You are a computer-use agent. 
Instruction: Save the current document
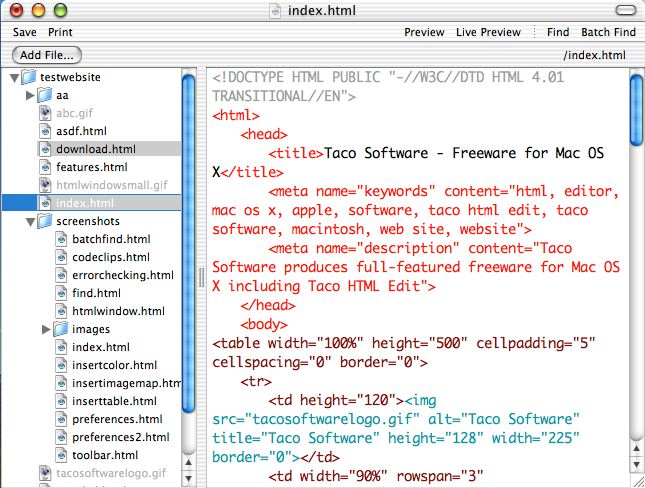point(25,32)
